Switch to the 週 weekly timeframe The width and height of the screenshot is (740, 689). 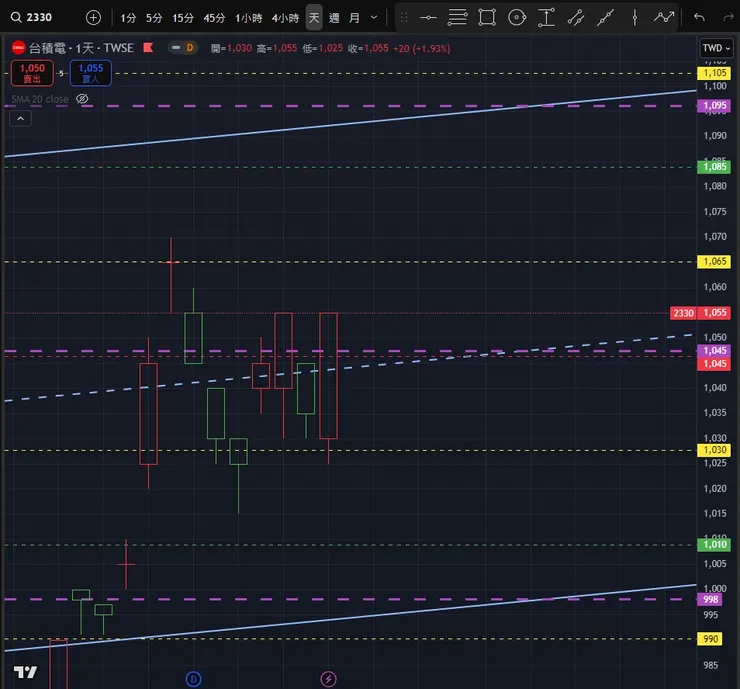tap(334, 18)
